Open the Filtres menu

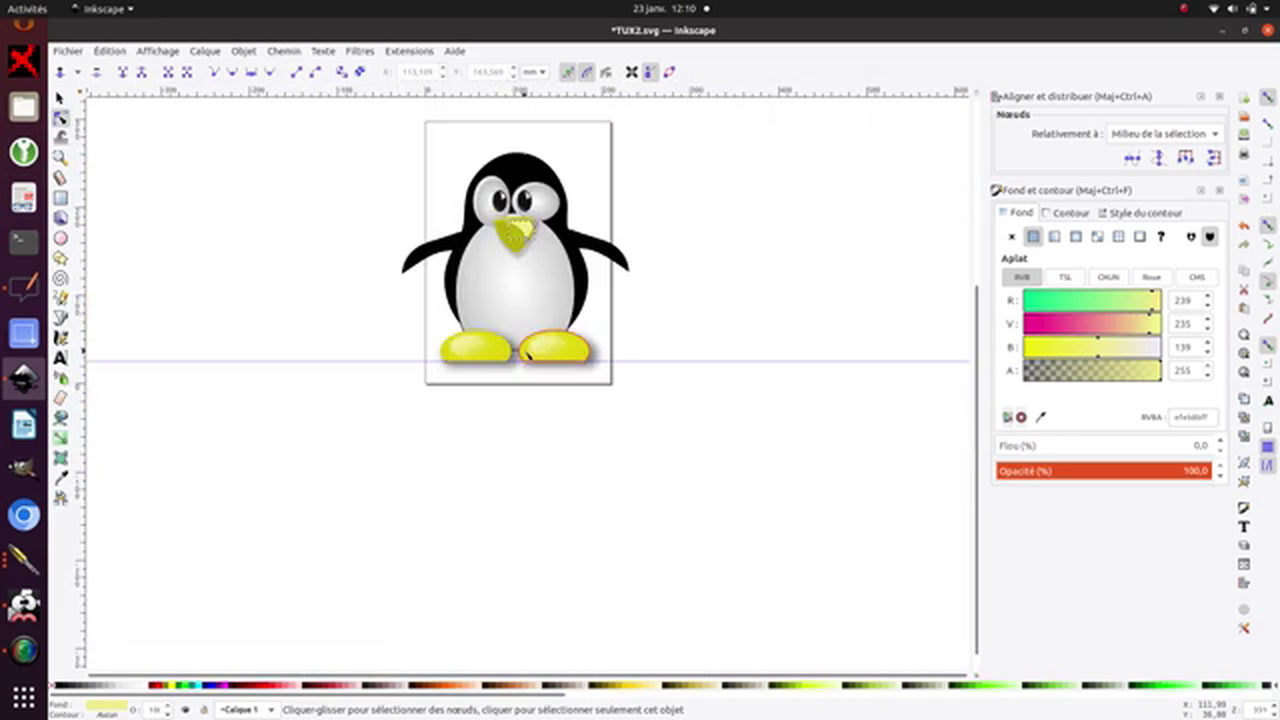click(x=359, y=51)
